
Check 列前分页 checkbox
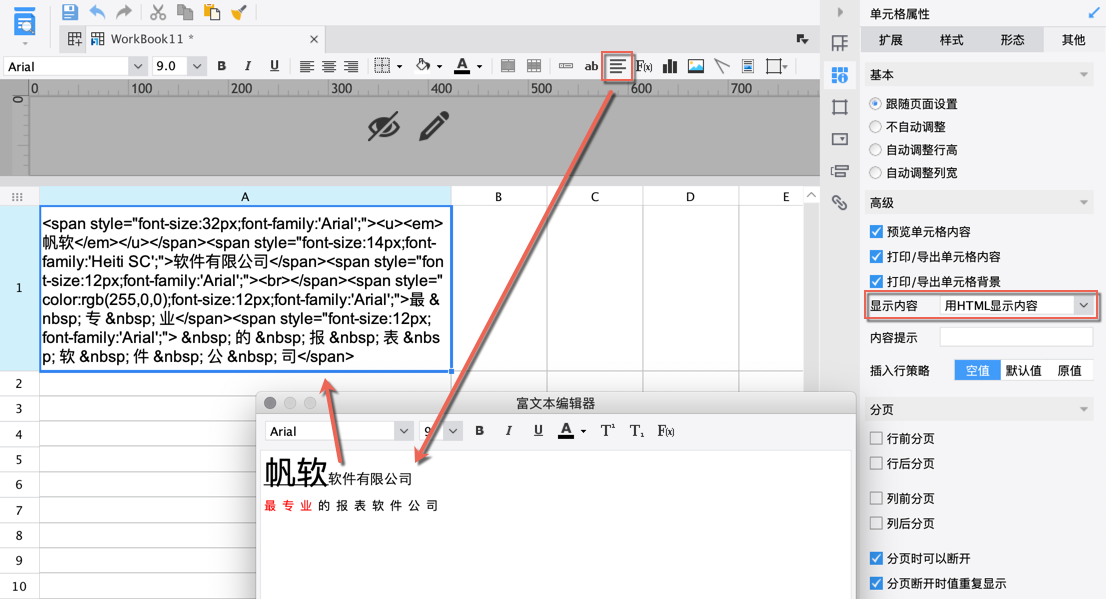point(876,498)
